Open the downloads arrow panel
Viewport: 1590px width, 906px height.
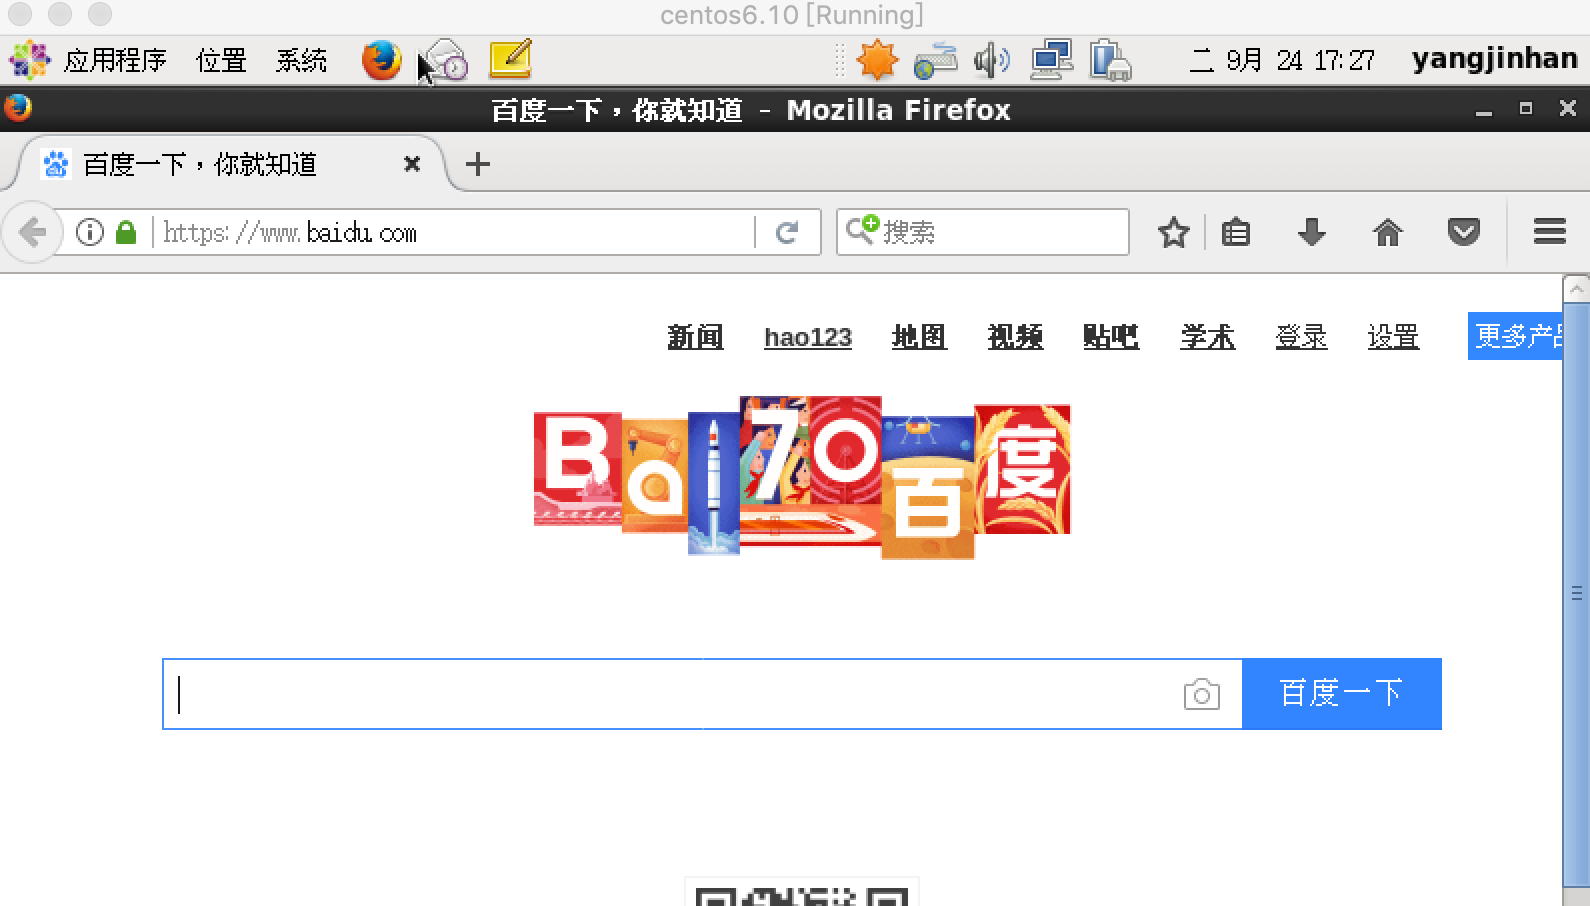1311,232
